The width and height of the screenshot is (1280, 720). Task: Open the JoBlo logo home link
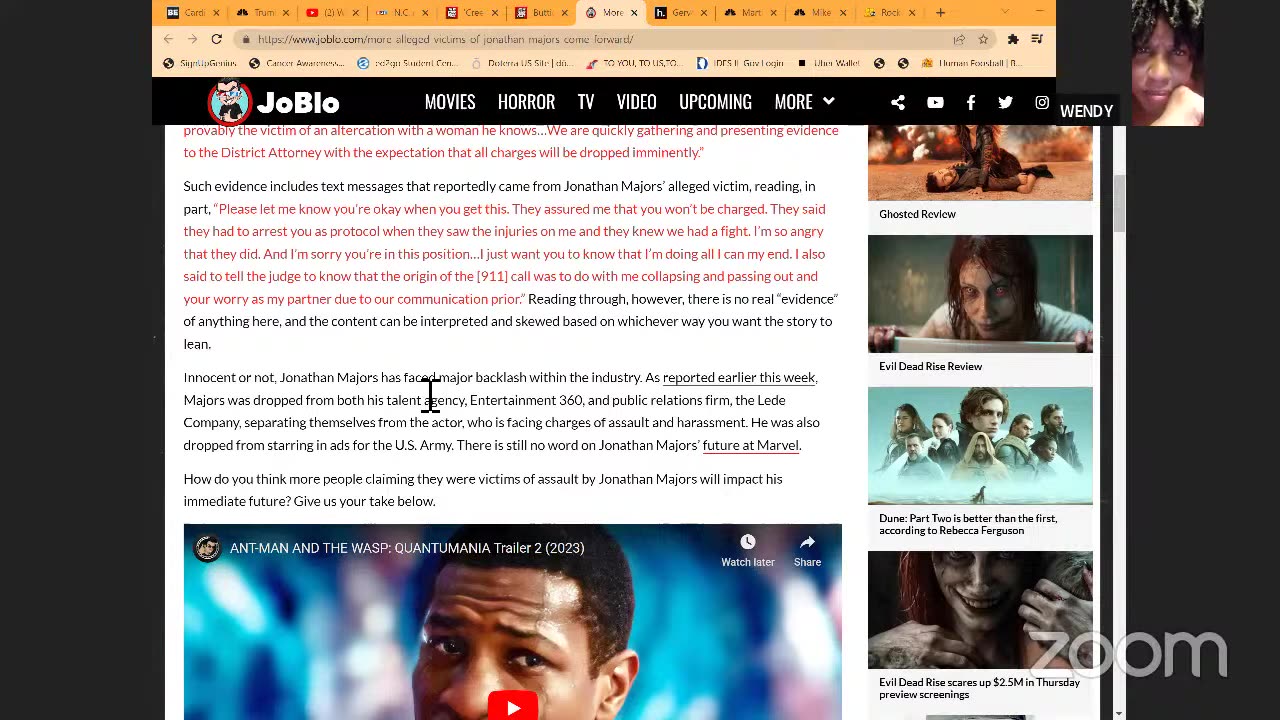(274, 102)
